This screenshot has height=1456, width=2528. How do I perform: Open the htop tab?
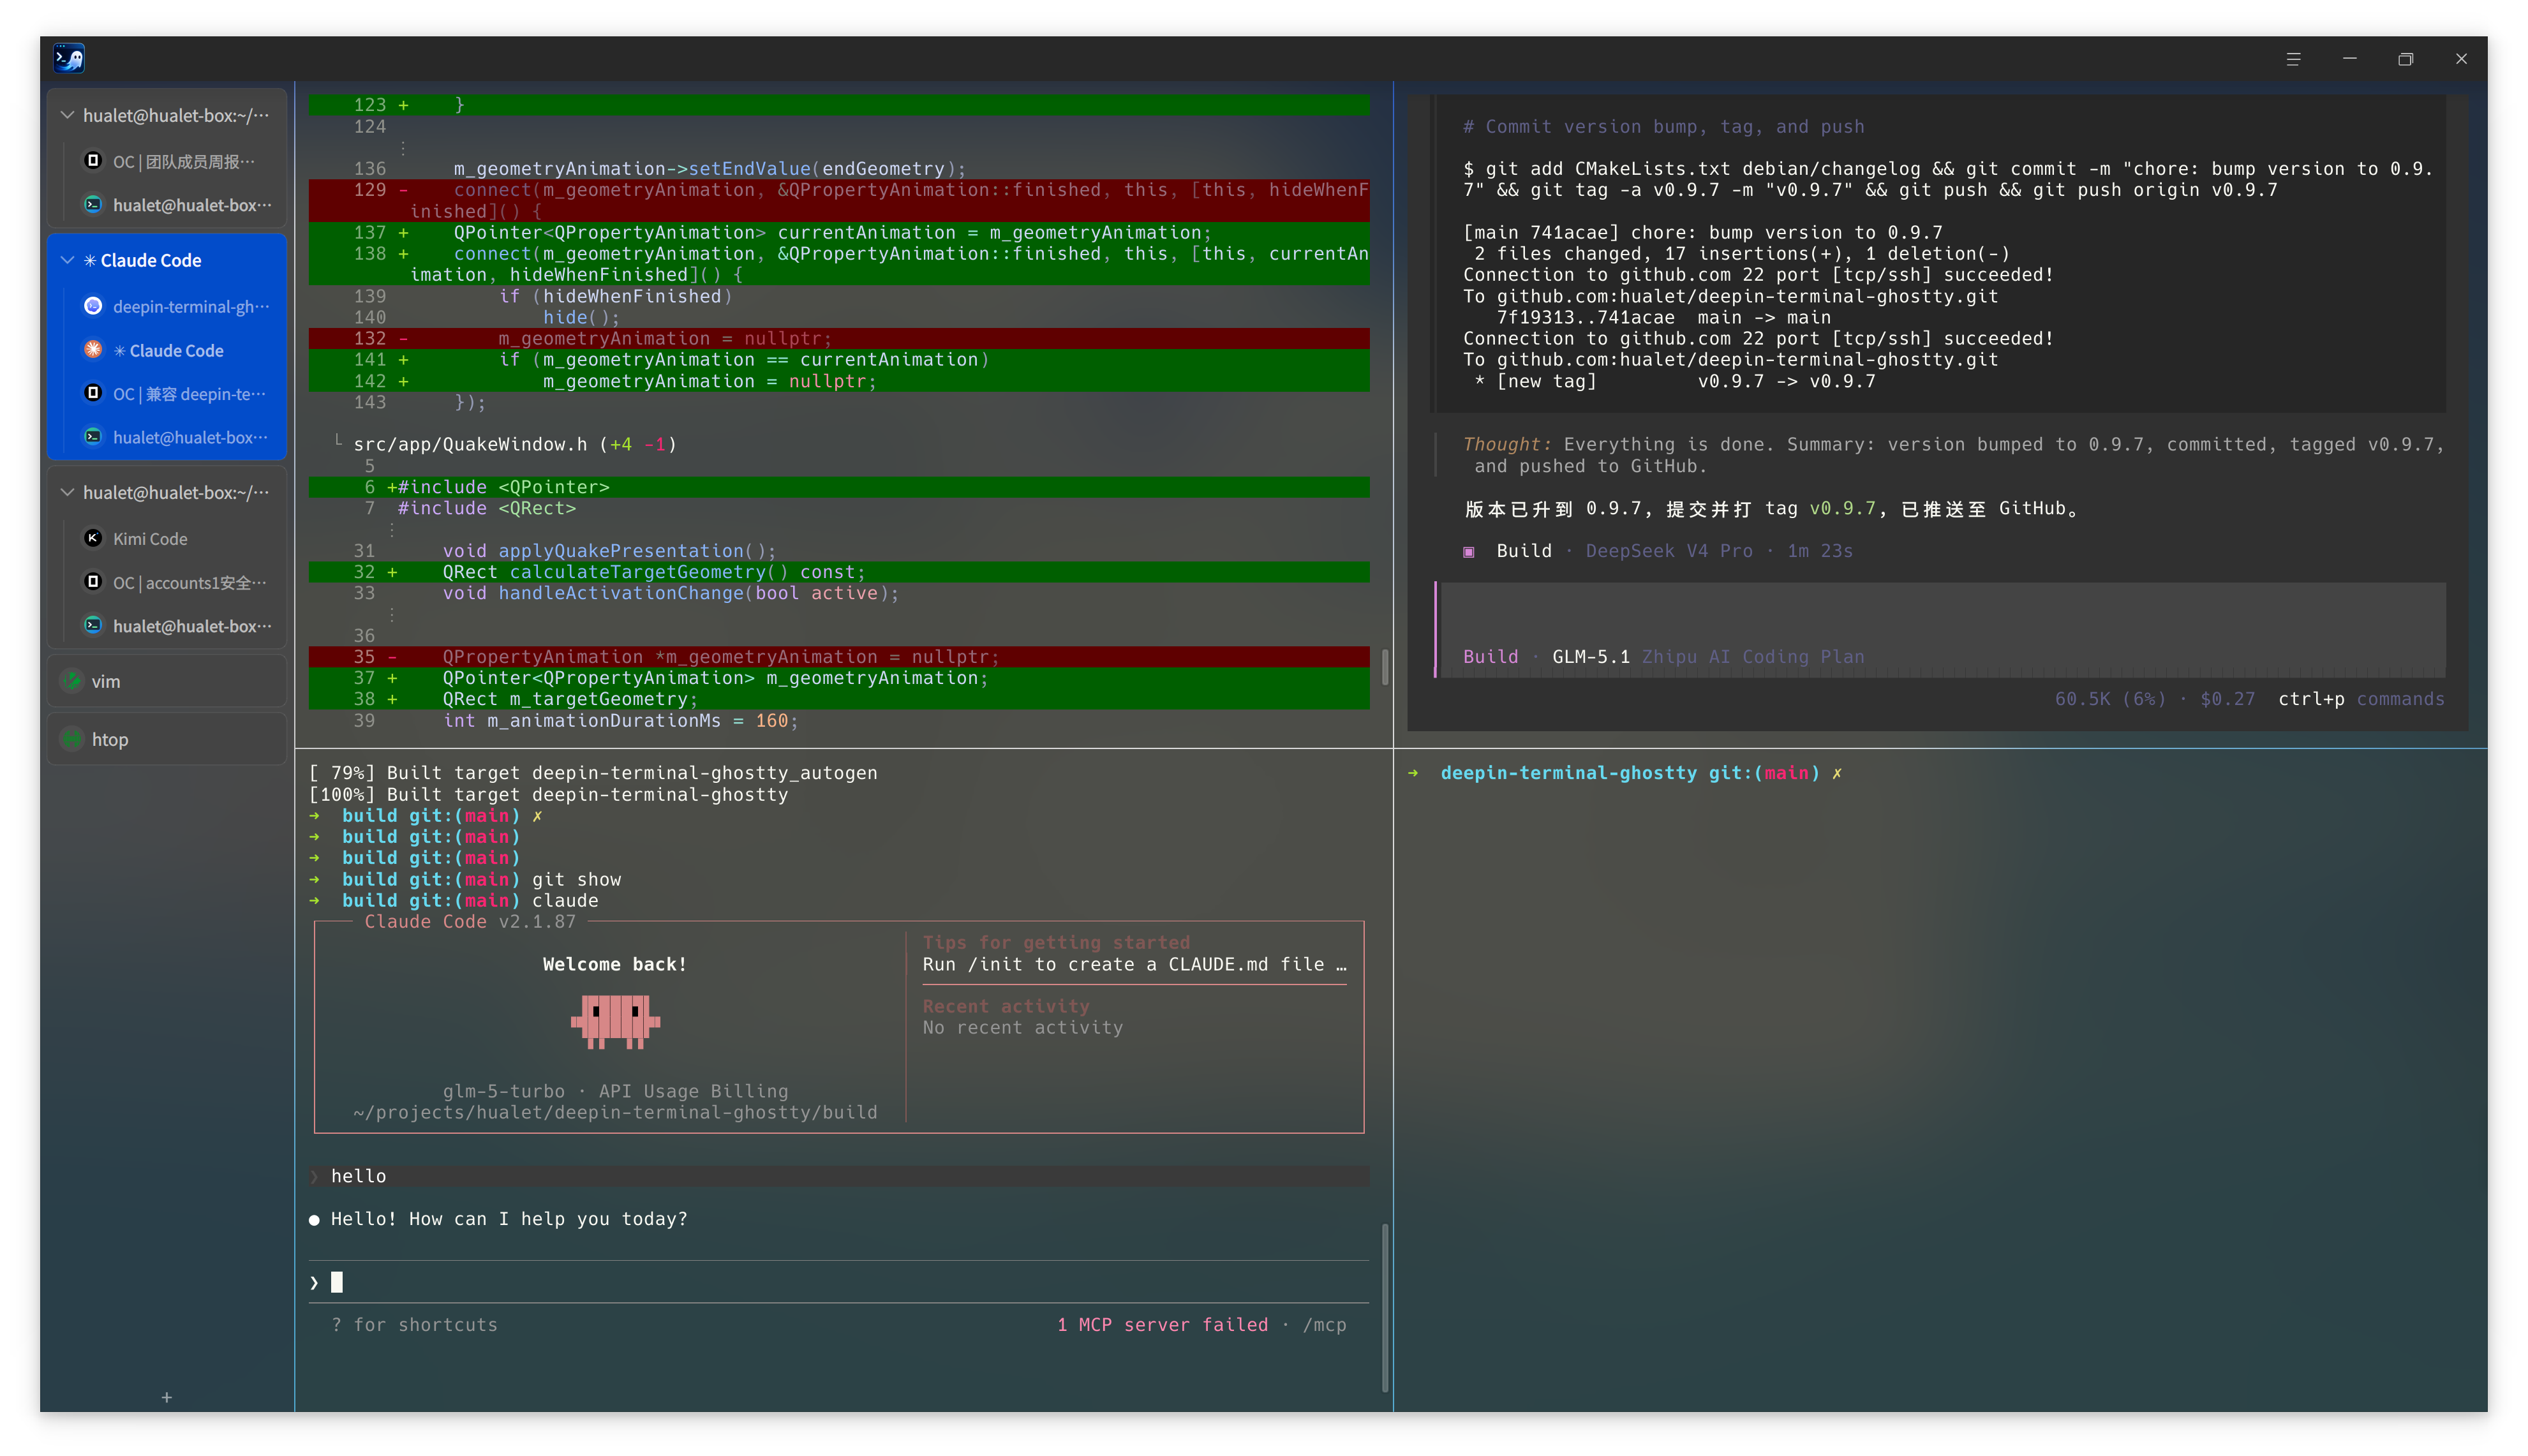click(167, 739)
